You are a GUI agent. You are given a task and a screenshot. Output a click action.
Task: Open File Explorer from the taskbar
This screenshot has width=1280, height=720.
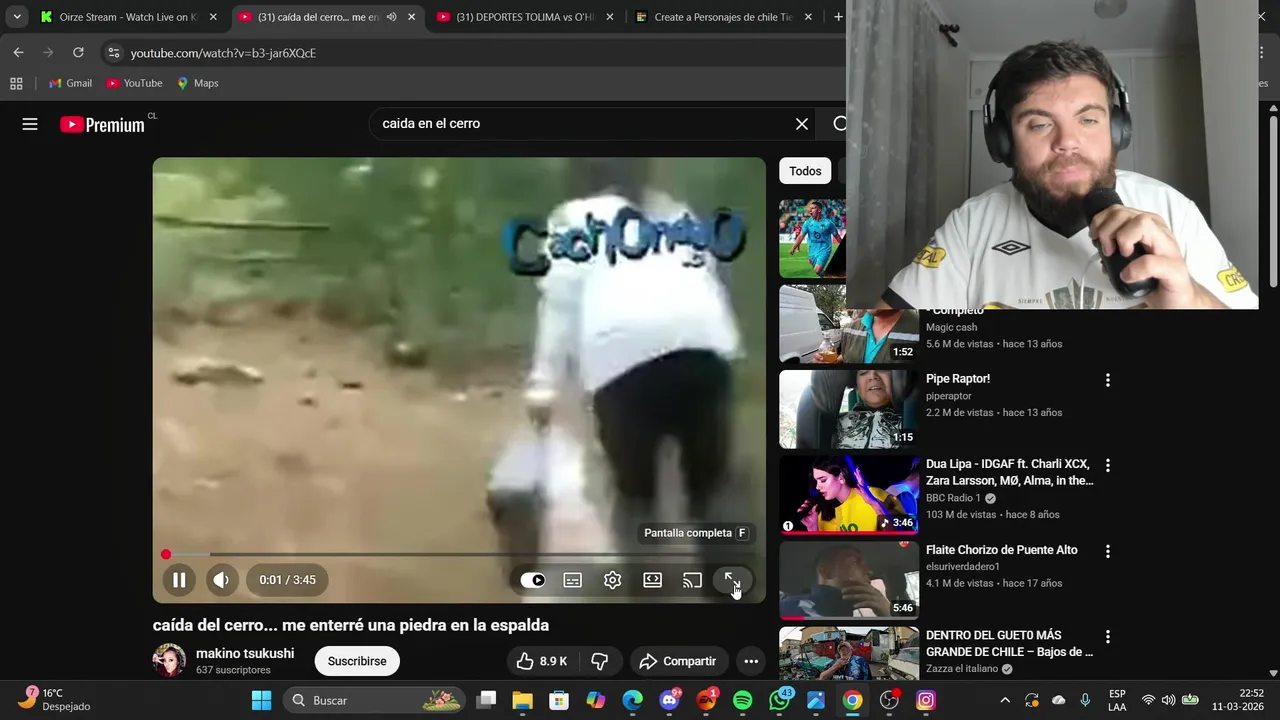coord(522,701)
